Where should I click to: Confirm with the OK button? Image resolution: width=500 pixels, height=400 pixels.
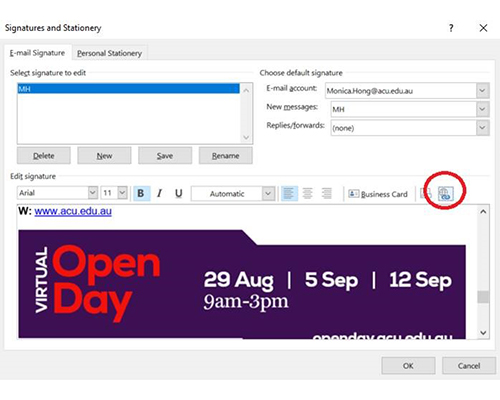[408, 366]
